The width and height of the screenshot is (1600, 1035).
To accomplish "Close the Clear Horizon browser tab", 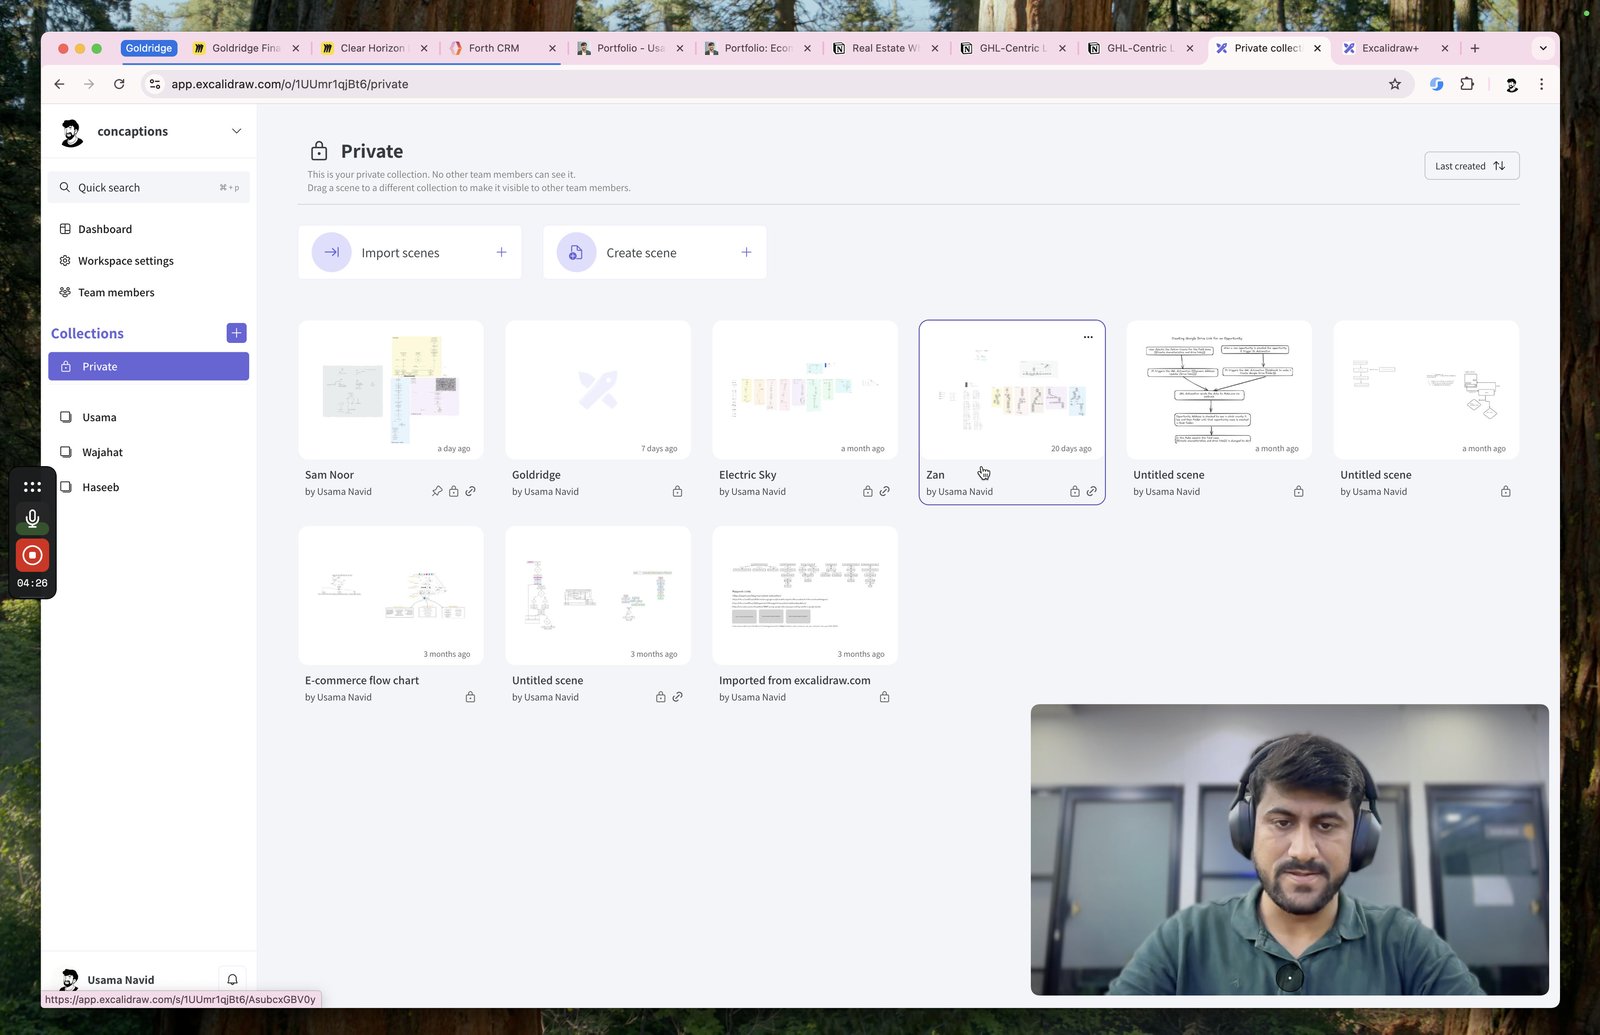I will 424,48.
